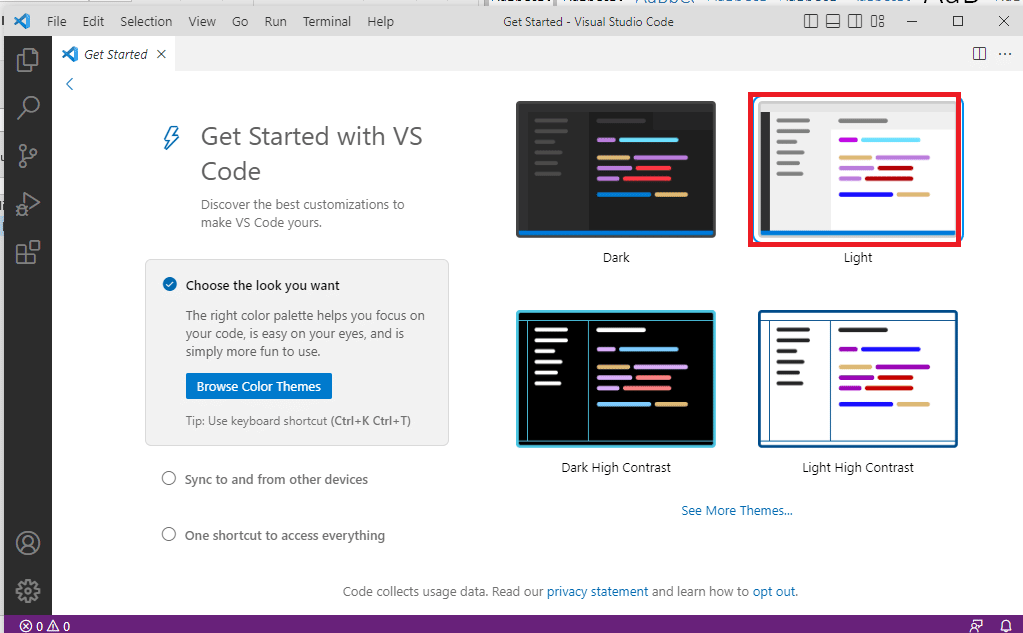This screenshot has height=633, width=1023.
Task: Toggle panel layout icon in title bar
Action: pyautogui.click(x=833, y=22)
